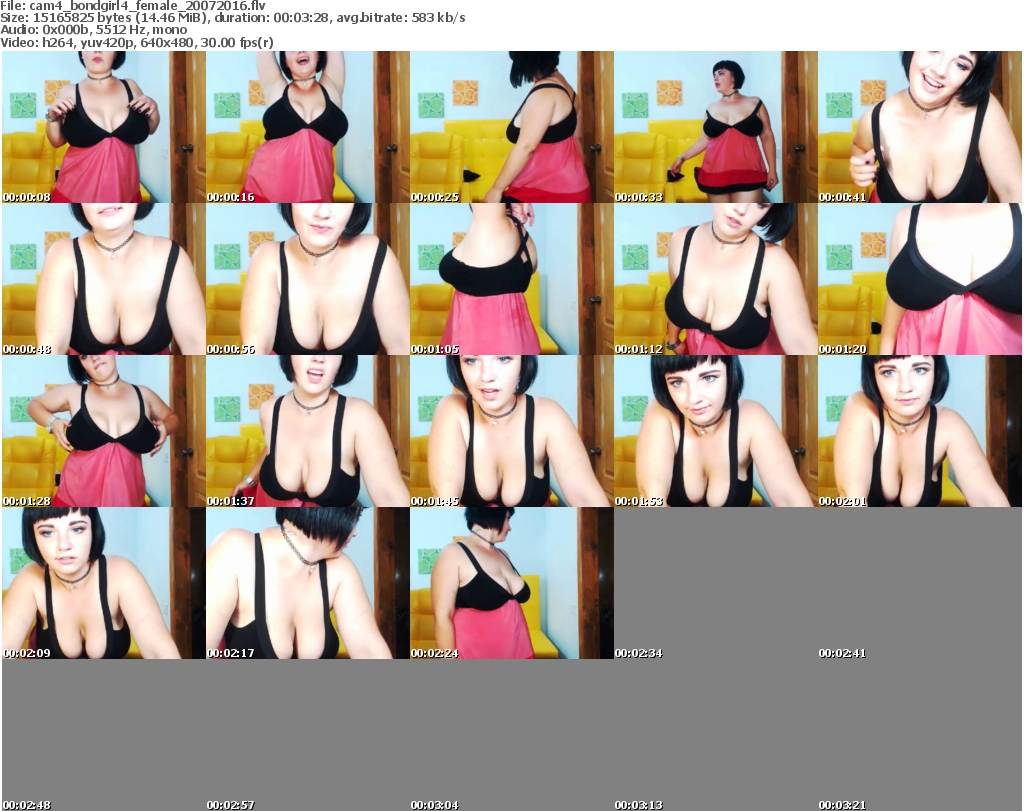Click the file name cam4_bondgirl4_female_20072016.flv
The image size is (1024, 811).
pyautogui.click(x=148, y=6)
